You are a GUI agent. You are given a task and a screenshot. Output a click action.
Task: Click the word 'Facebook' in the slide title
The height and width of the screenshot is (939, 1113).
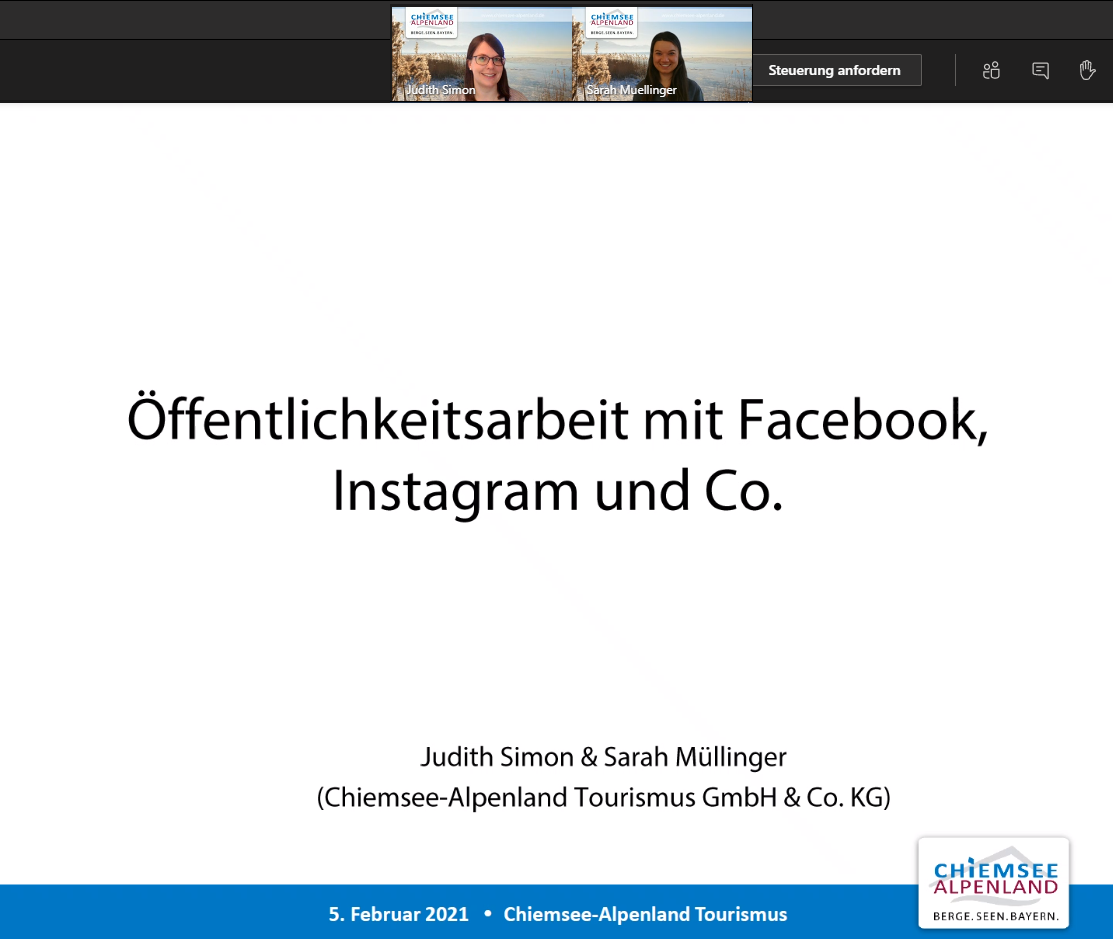(862, 421)
